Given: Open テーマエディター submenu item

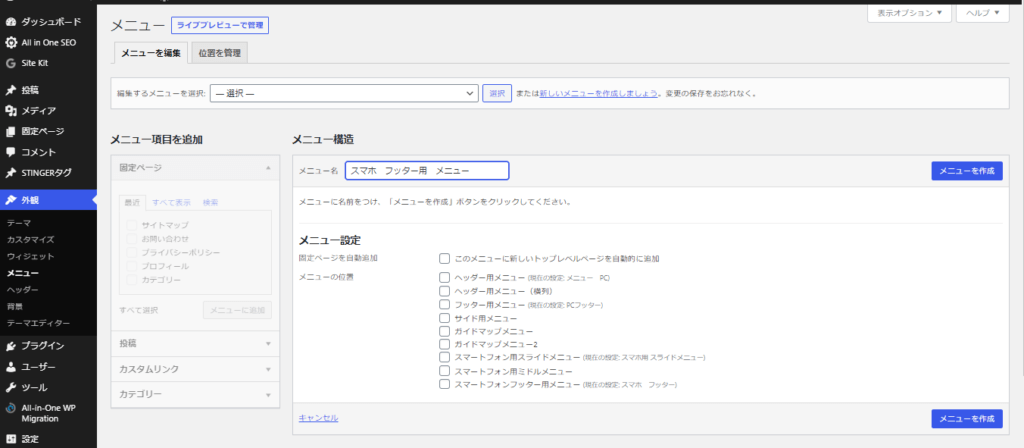Looking at the screenshot, I should tap(38, 323).
